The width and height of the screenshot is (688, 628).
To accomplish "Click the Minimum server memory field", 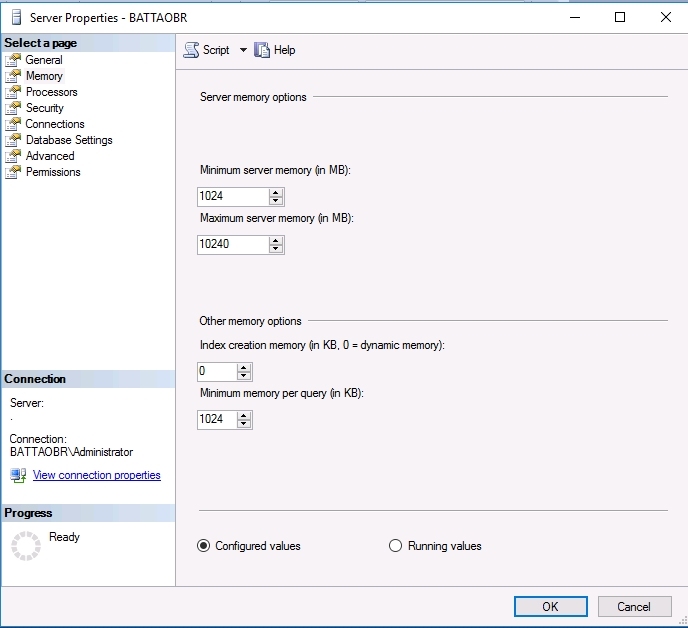I will pos(233,196).
